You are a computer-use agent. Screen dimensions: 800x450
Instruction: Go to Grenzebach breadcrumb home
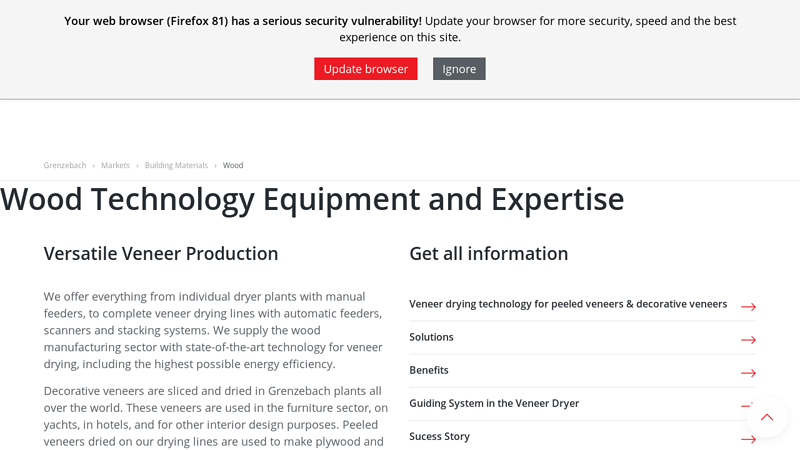tap(65, 165)
